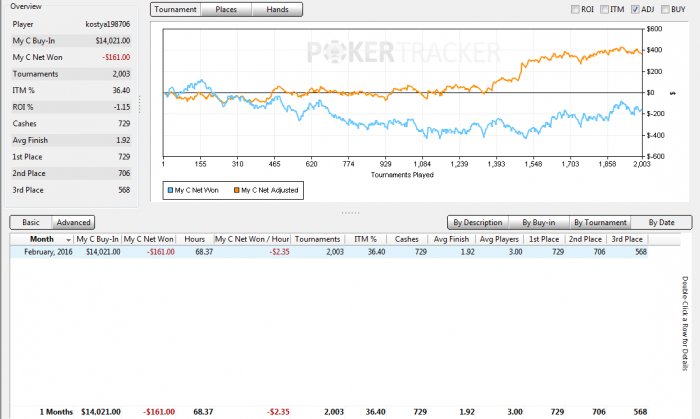Select the February, 2016 row
This screenshot has width=700, height=419.
point(329,252)
